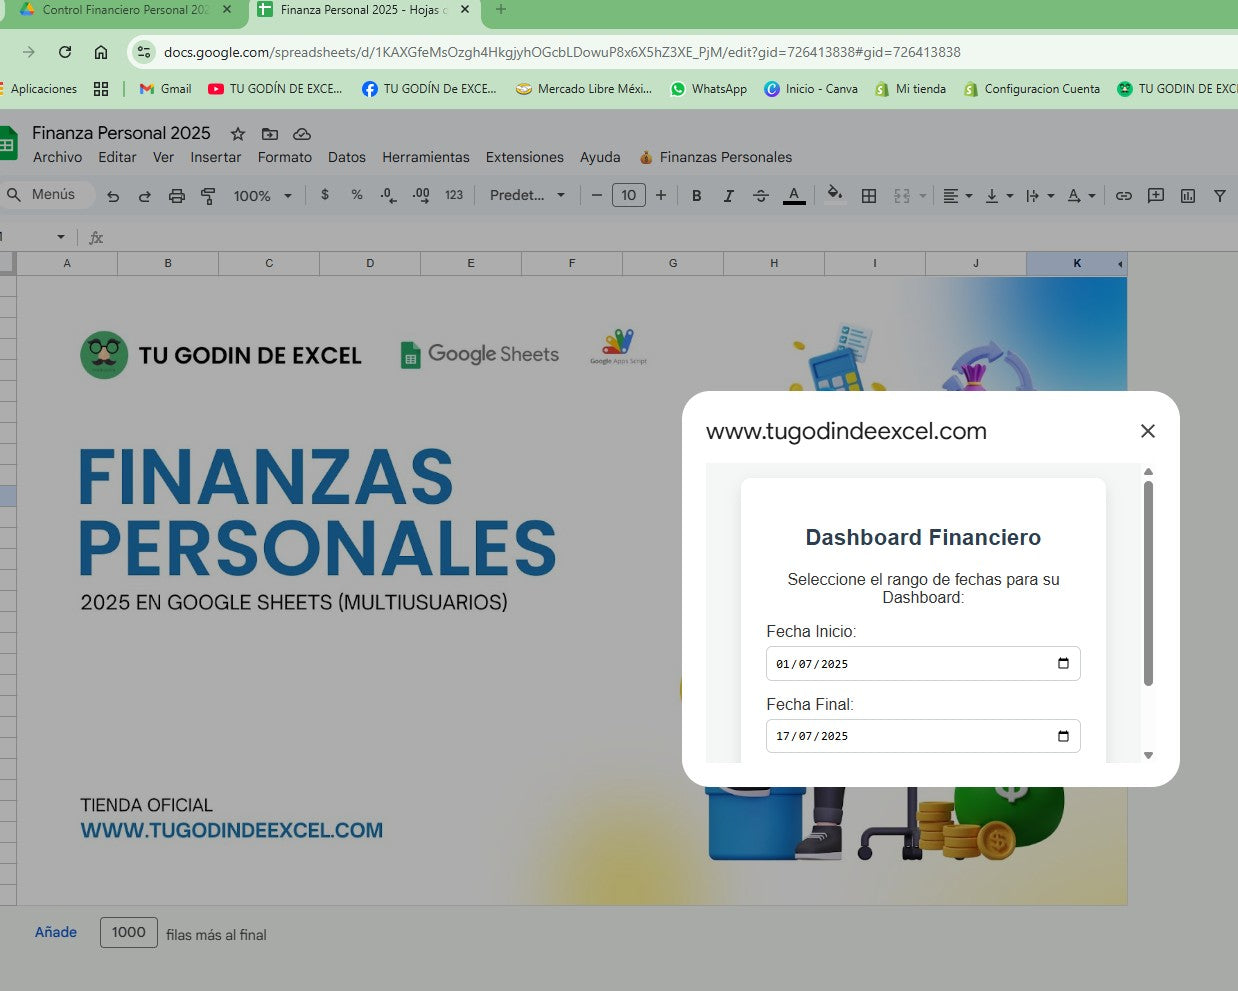Viewport: 1238px width, 991px height.
Task: Open the Formato menu
Action: click(284, 158)
